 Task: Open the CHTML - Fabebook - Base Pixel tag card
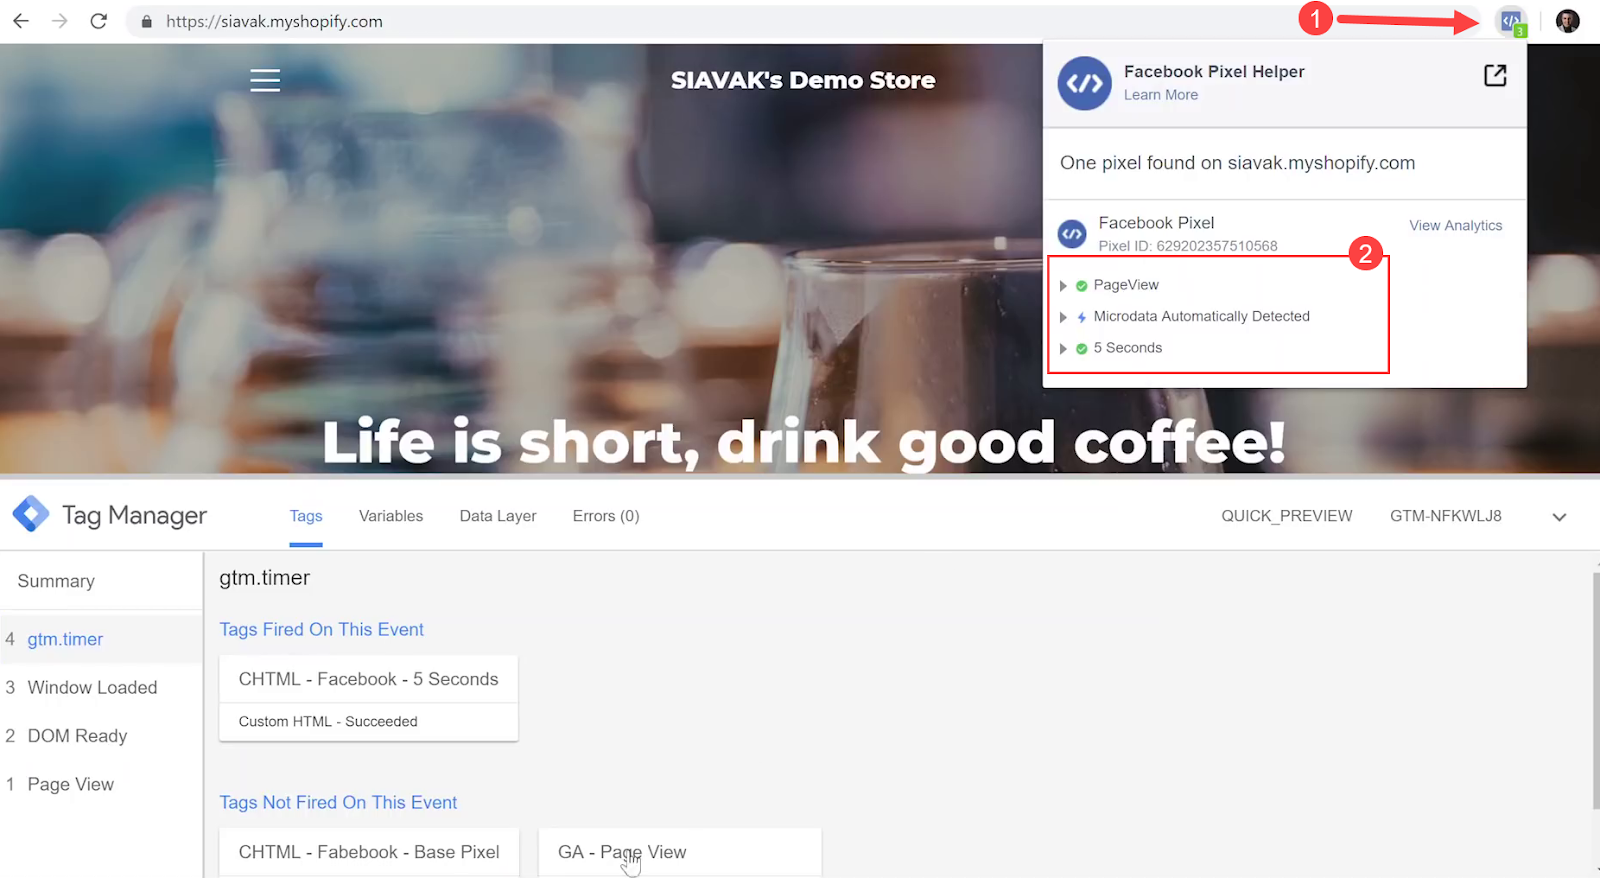[x=369, y=853]
